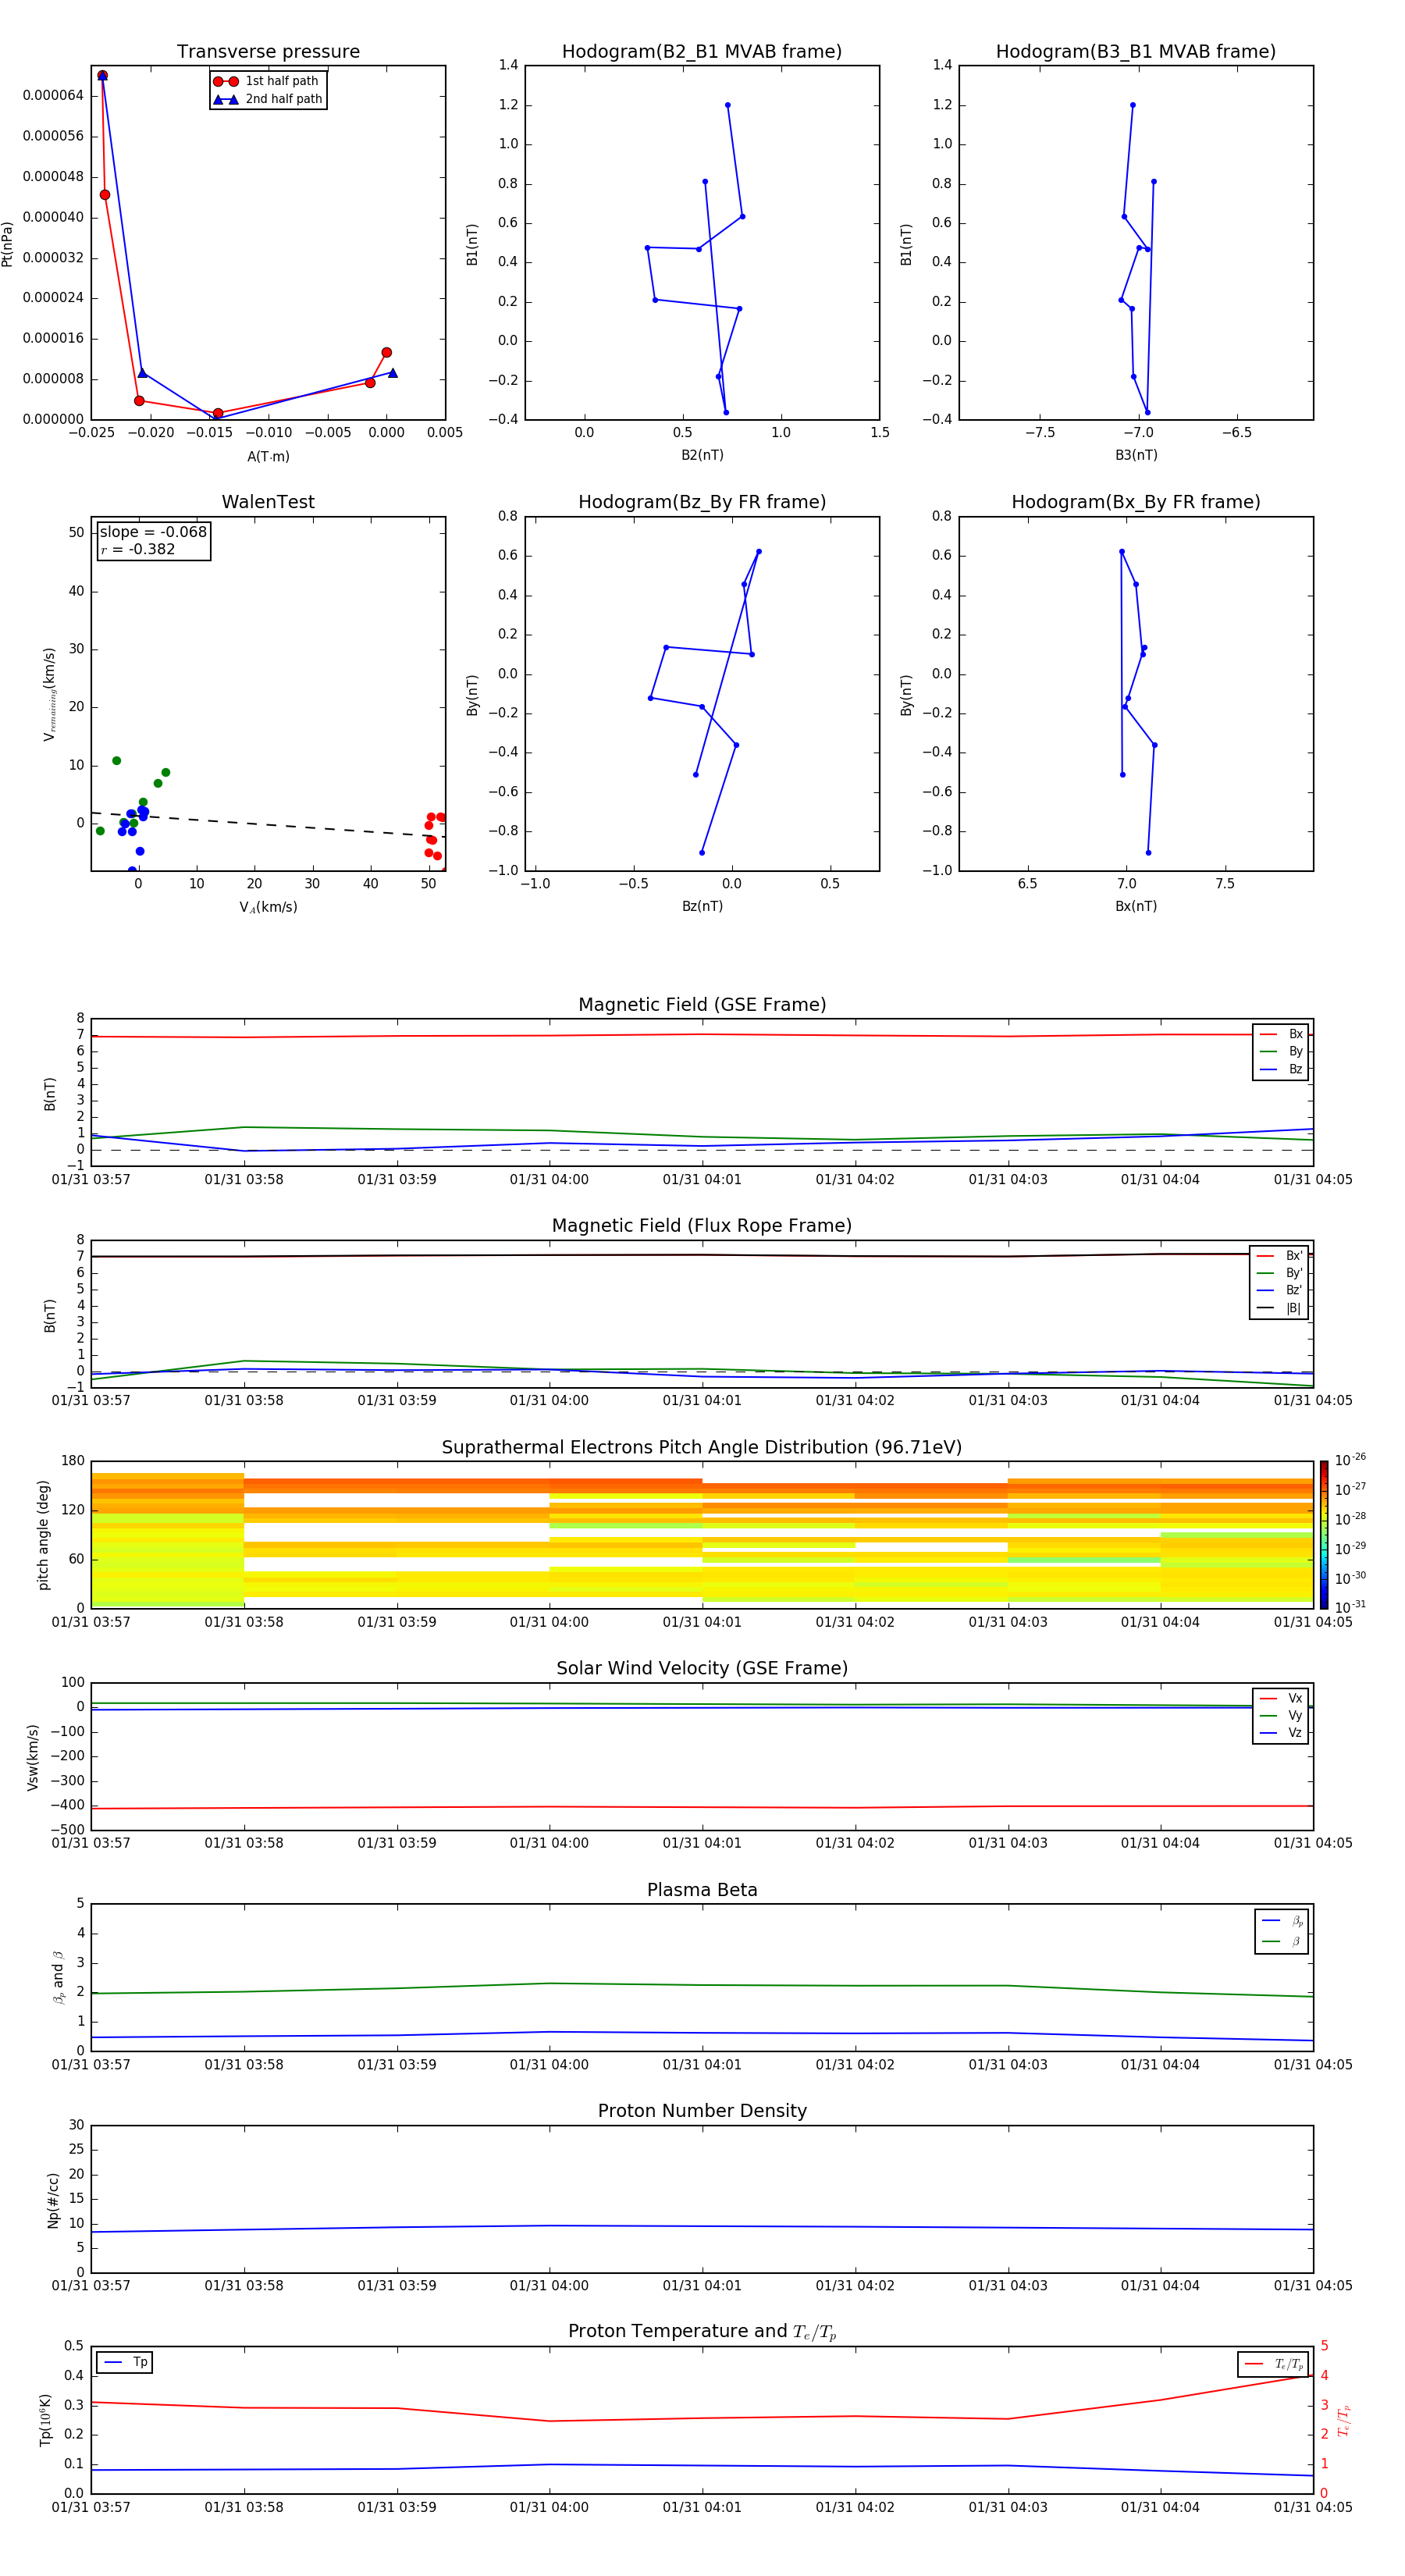The image size is (1405, 2576).
Task: Select 'Vy' in the solar wind legend
Action: click(x=1282, y=1716)
